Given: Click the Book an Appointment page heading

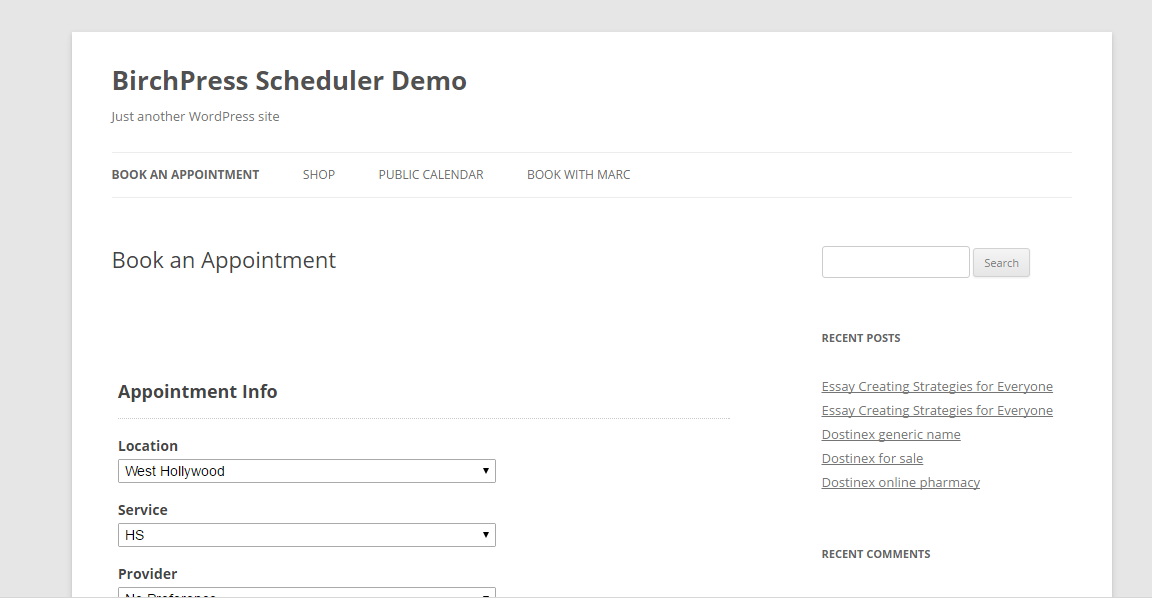Looking at the screenshot, I should coord(223,260).
